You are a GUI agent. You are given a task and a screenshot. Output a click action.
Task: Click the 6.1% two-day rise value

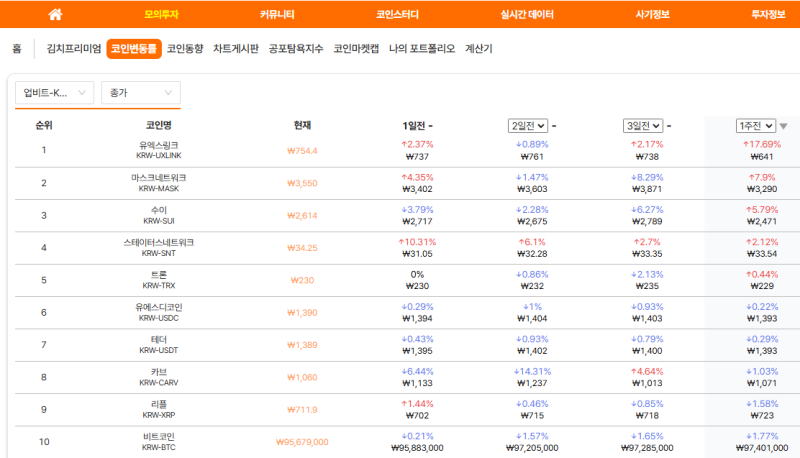(532, 242)
